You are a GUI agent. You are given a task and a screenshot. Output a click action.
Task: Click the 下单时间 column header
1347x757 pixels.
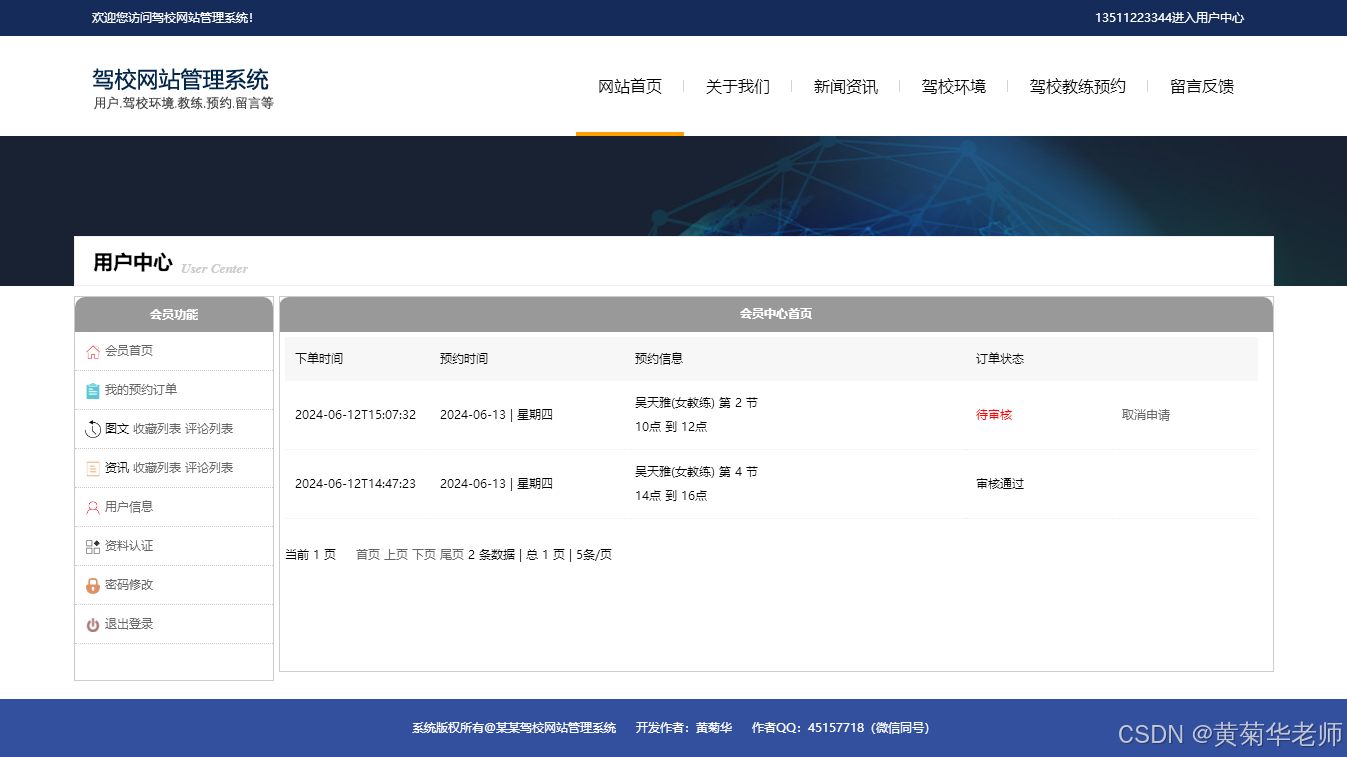point(319,359)
